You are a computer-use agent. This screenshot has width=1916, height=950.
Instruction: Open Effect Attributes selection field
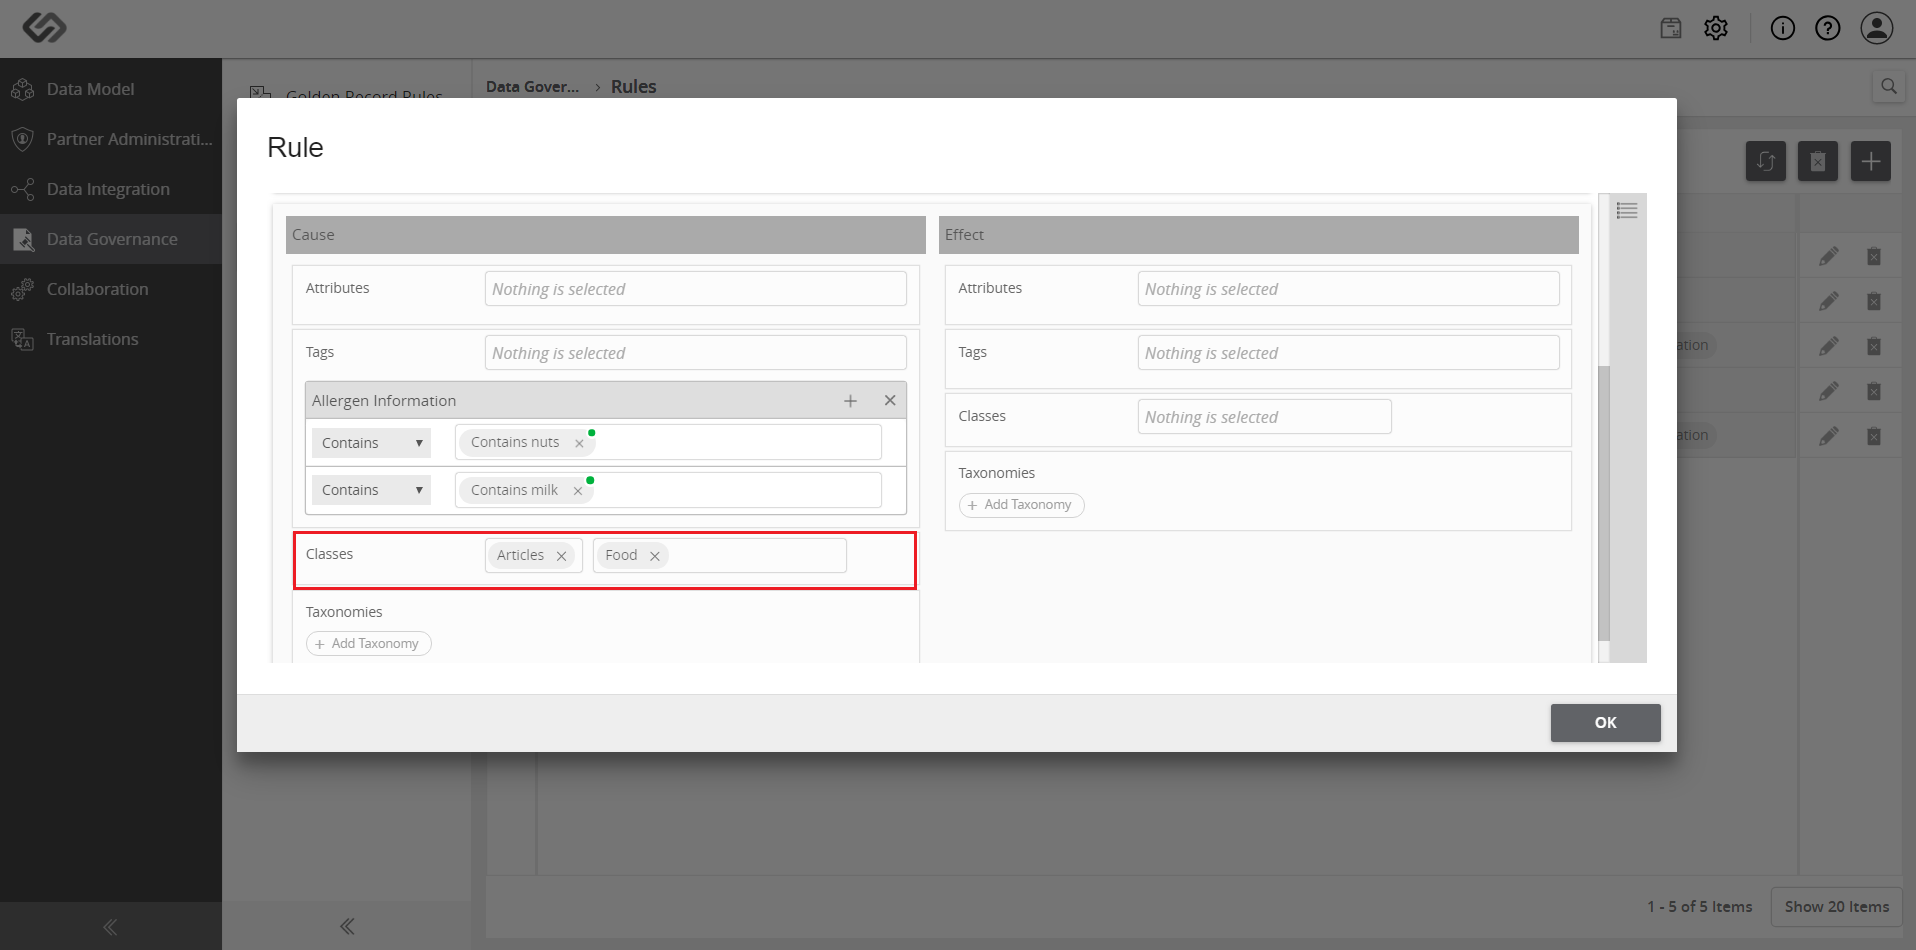[1348, 289]
